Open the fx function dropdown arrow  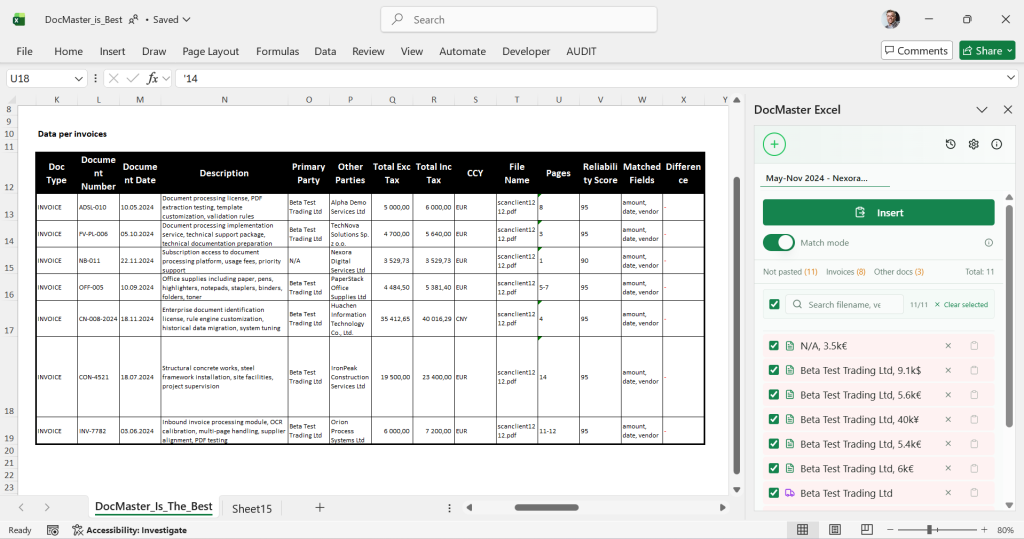(166, 78)
